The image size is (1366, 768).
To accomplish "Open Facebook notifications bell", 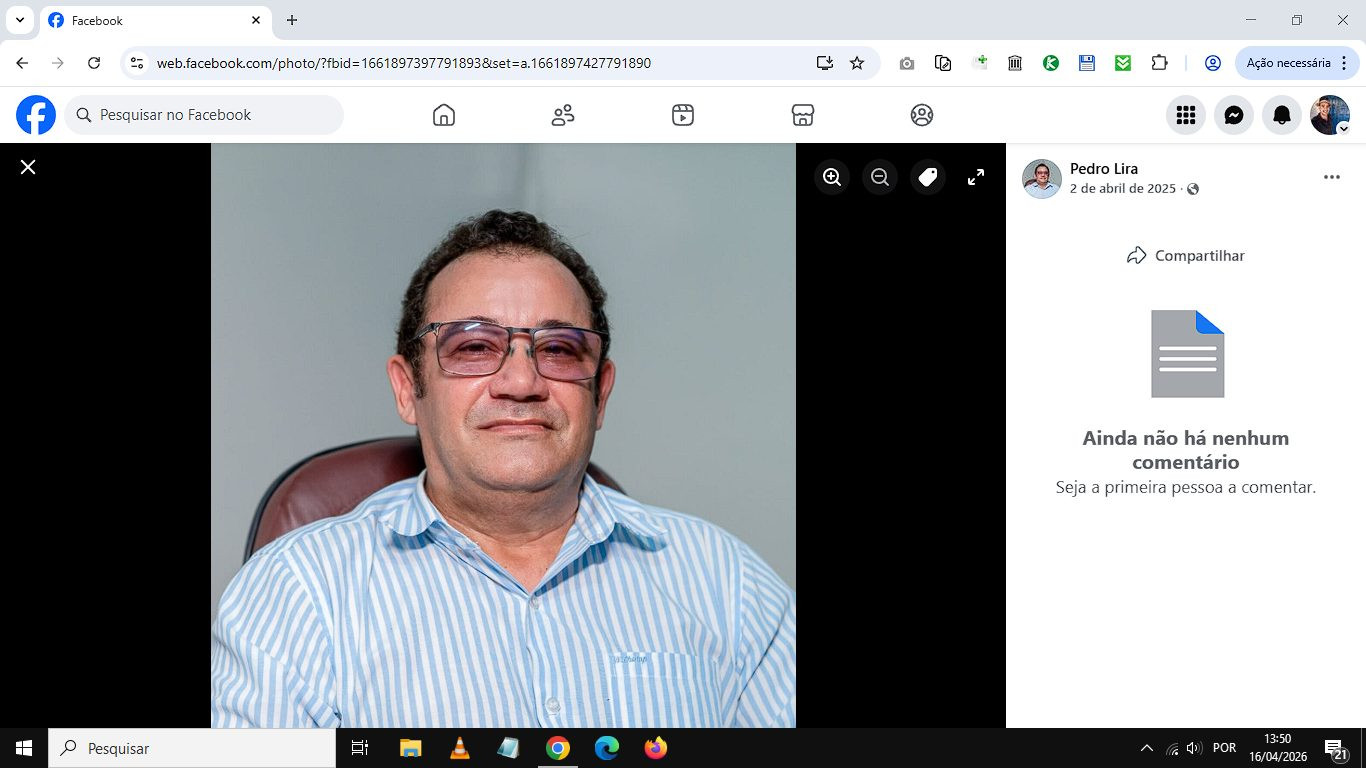I will 1282,115.
